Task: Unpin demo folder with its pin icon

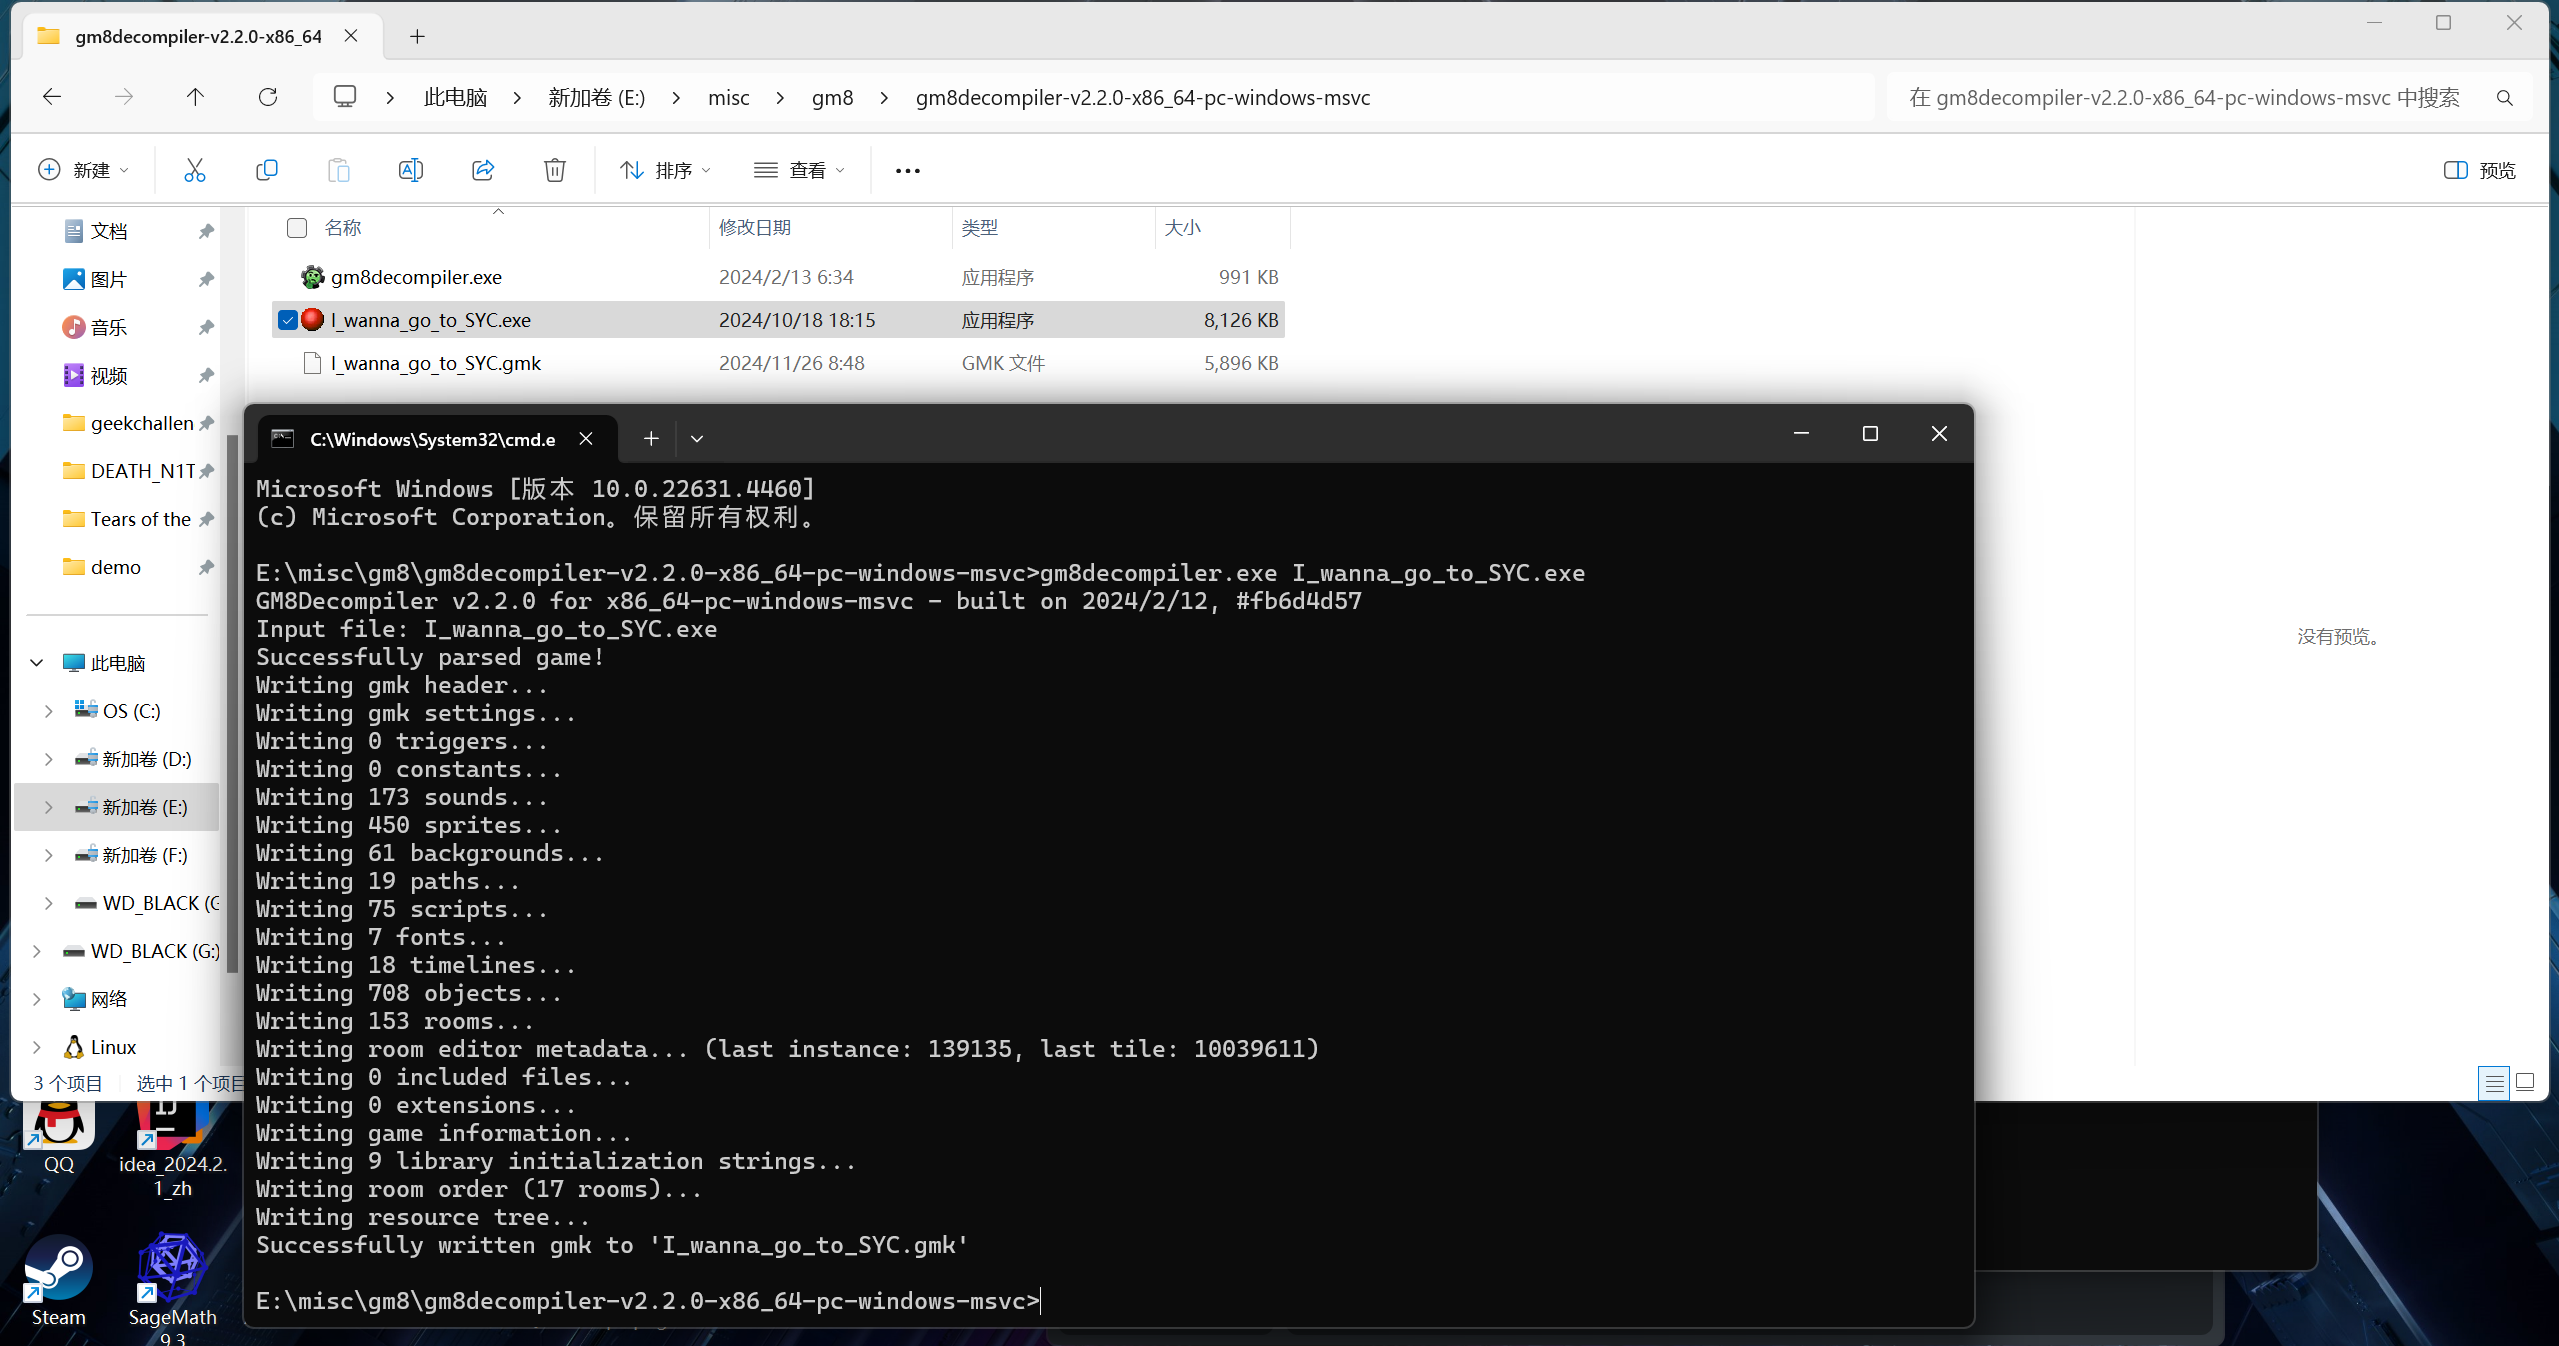Action: (x=206, y=567)
